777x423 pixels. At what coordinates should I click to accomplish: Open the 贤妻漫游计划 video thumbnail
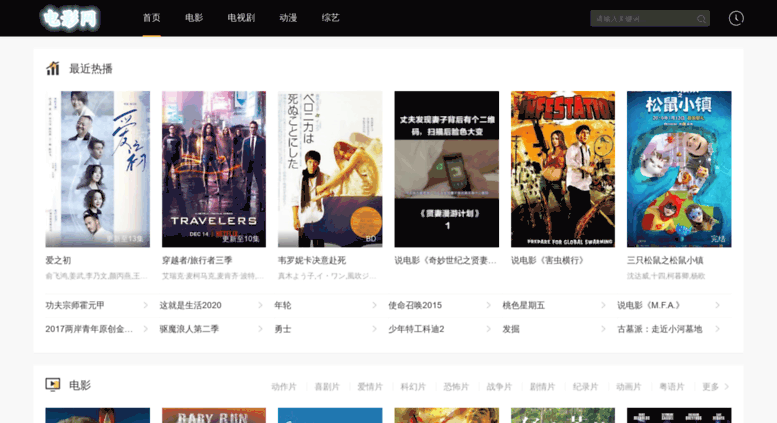[446, 169]
